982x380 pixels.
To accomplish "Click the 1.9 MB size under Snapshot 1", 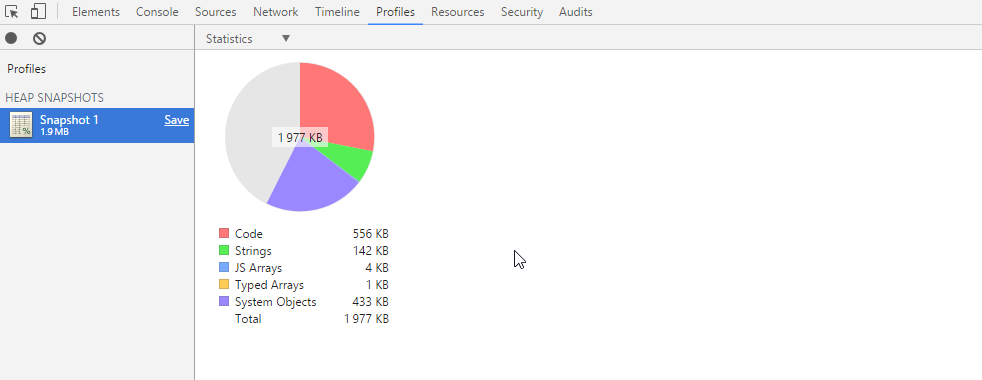I will click(54, 132).
